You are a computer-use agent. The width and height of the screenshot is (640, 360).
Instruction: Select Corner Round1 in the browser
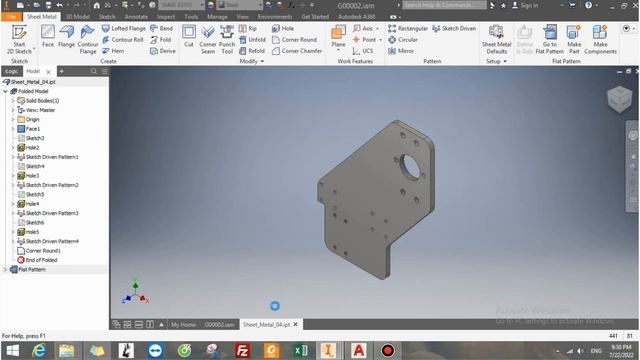(x=39, y=251)
